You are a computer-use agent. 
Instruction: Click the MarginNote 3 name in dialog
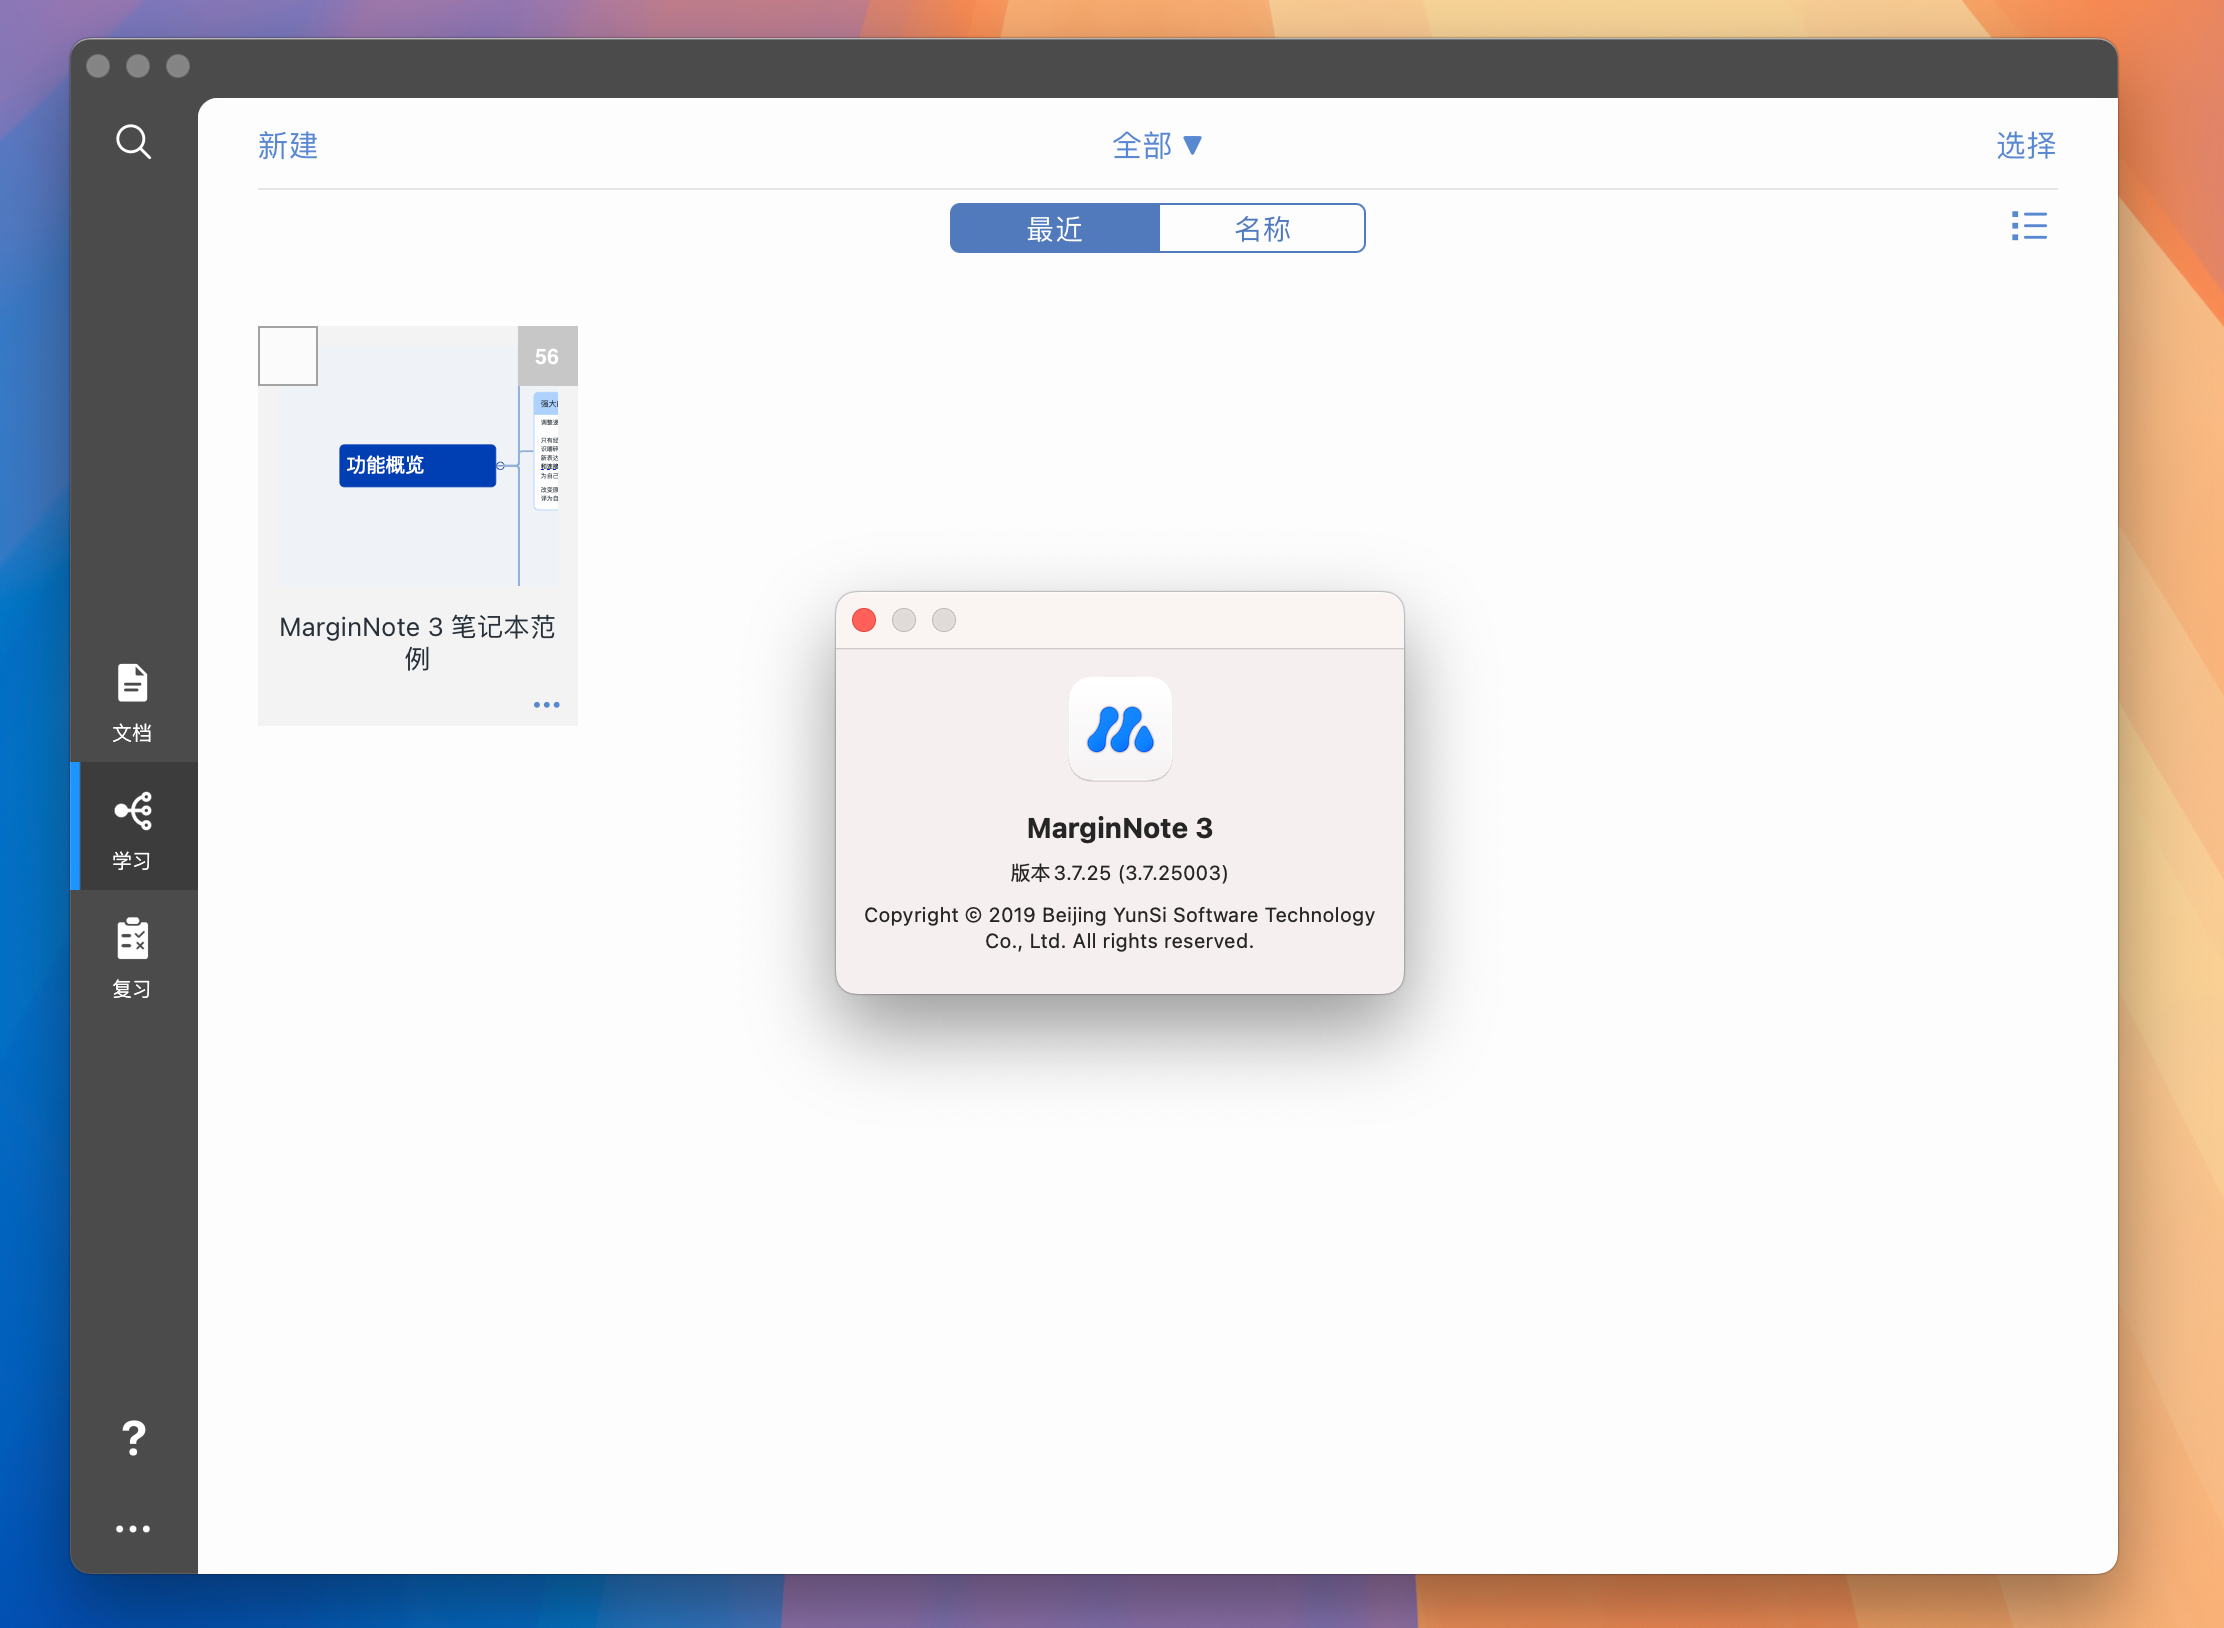[x=1120, y=828]
